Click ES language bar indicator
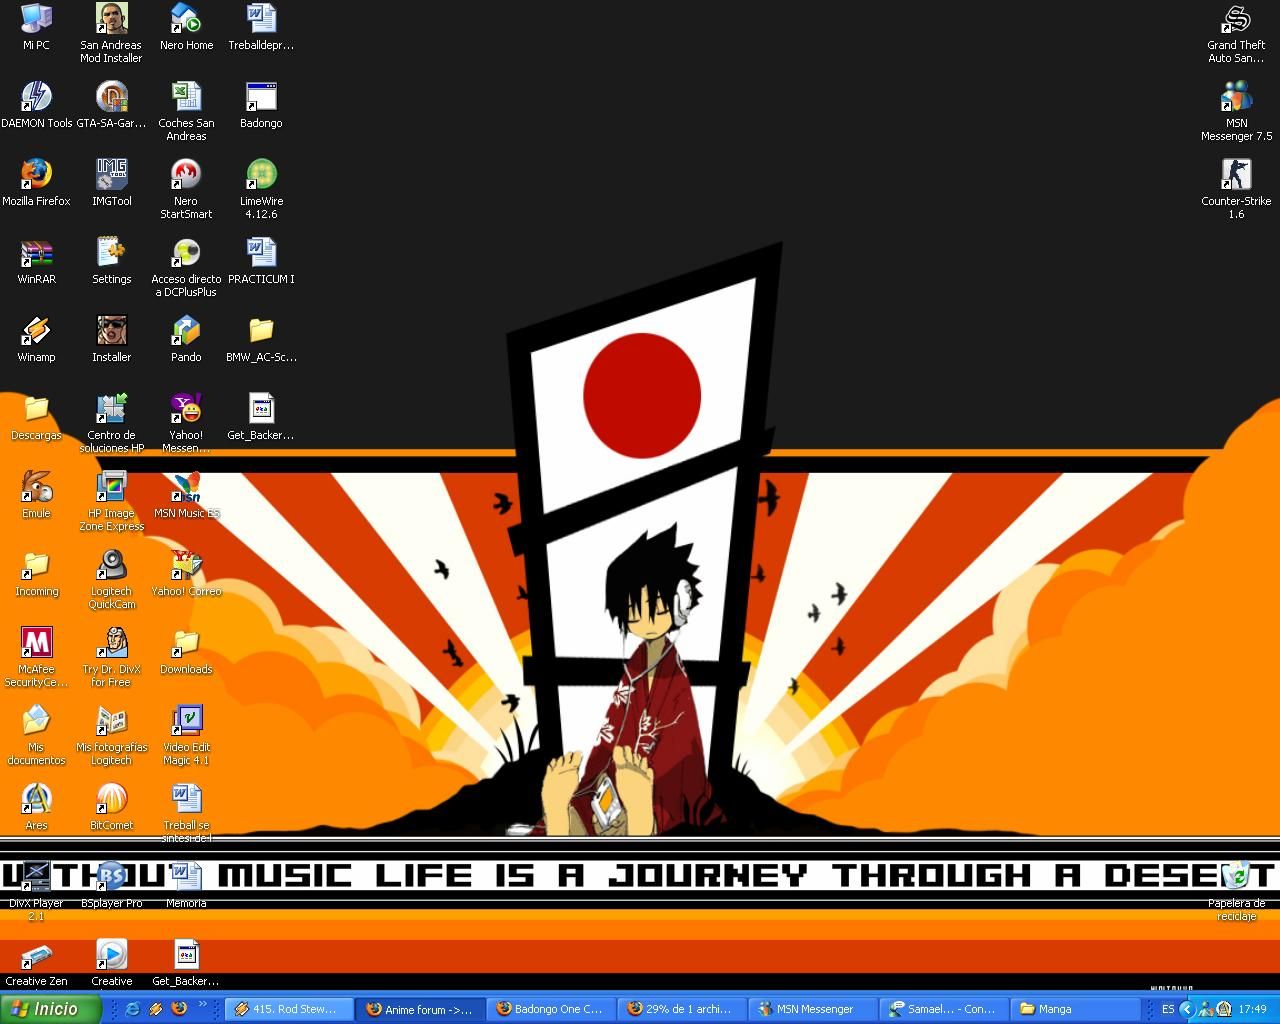Screen dimensions: 1280x1024 (x=1168, y=1009)
